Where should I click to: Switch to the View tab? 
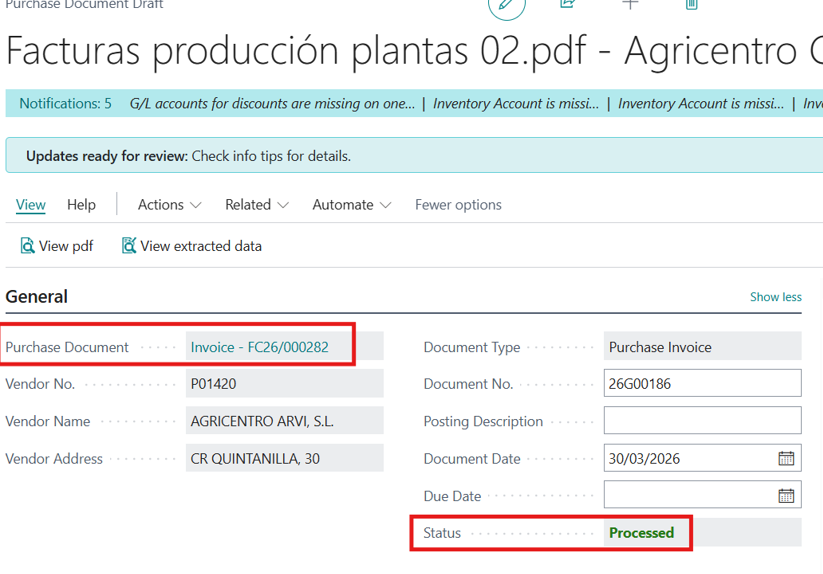tap(30, 205)
